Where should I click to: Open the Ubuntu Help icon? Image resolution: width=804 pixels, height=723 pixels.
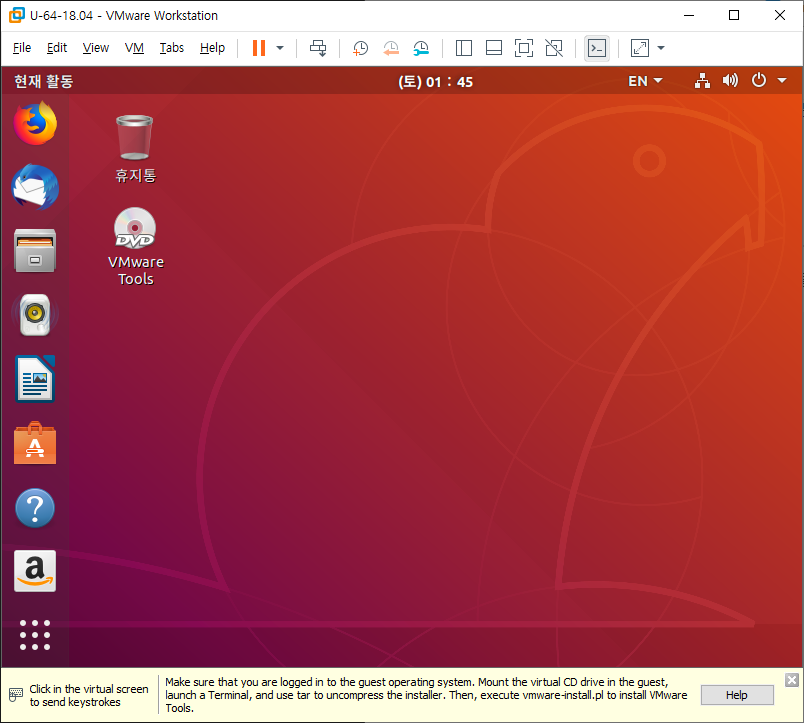pos(35,508)
